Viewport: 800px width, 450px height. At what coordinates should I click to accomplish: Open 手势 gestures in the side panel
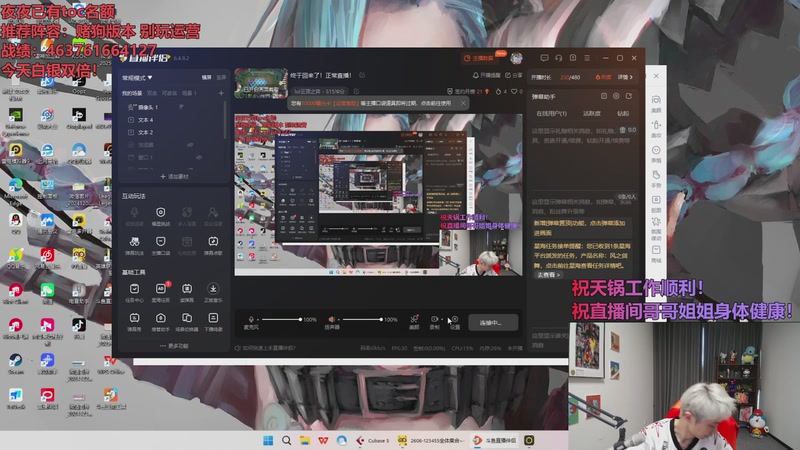656,179
